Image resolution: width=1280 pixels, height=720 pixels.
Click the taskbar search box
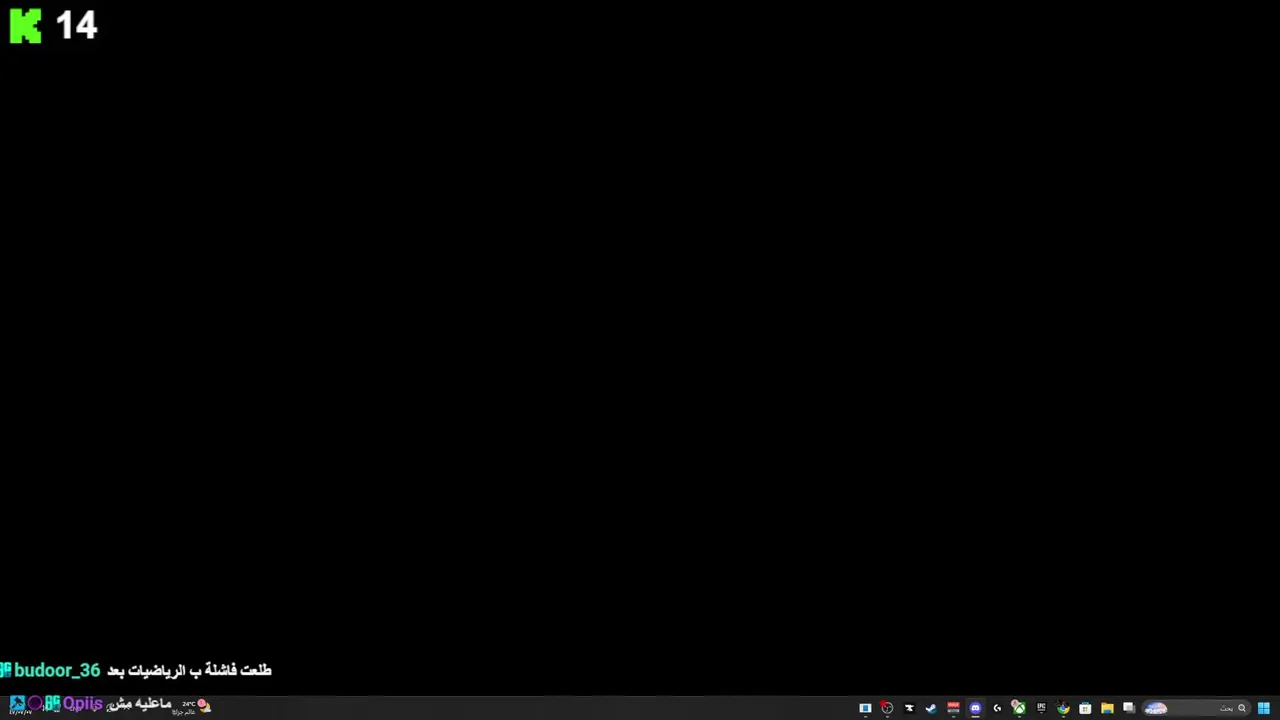point(1195,708)
